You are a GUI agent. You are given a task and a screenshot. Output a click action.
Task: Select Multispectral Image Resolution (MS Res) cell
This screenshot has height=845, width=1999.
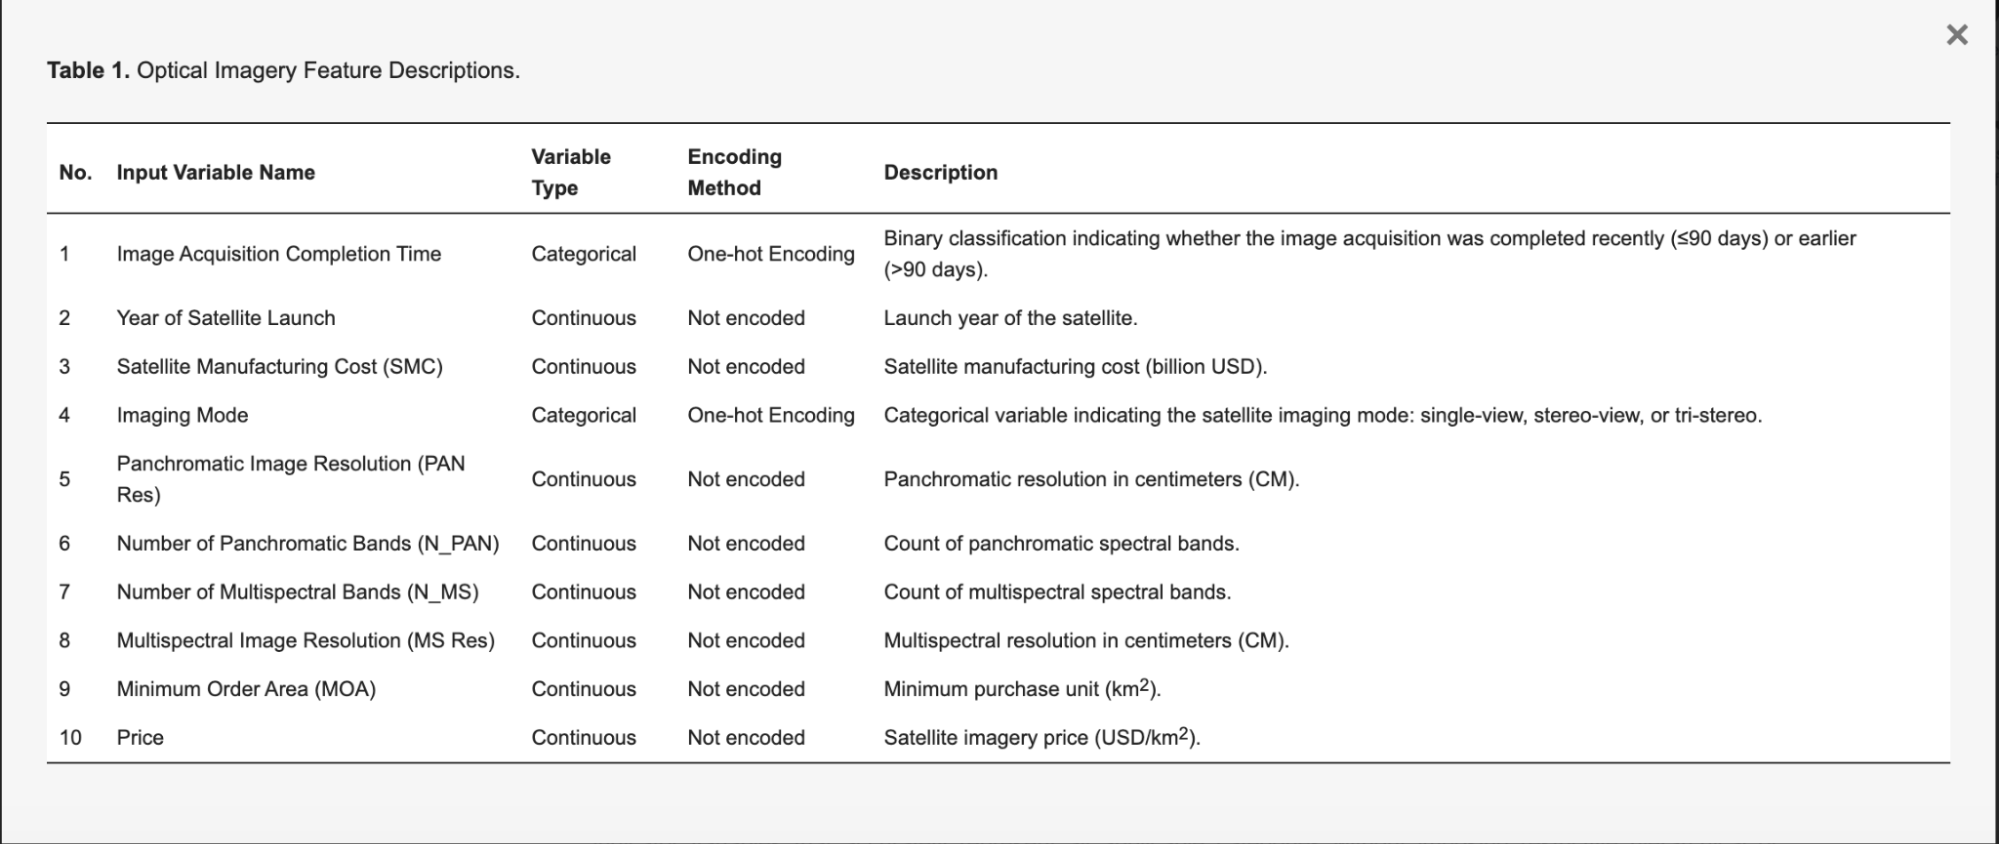point(306,640)
